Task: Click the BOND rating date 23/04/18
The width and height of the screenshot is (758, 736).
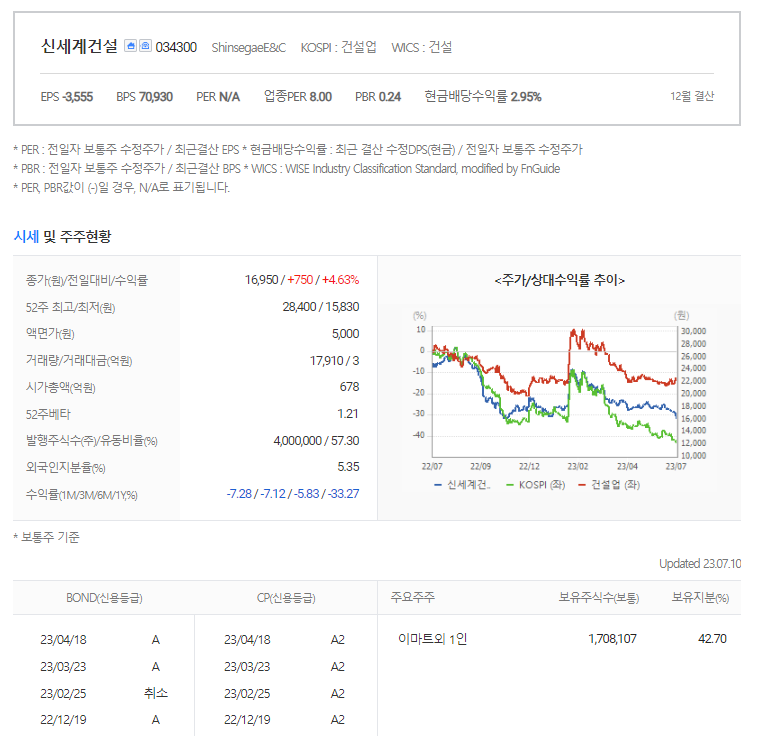Action: [63, 640]
